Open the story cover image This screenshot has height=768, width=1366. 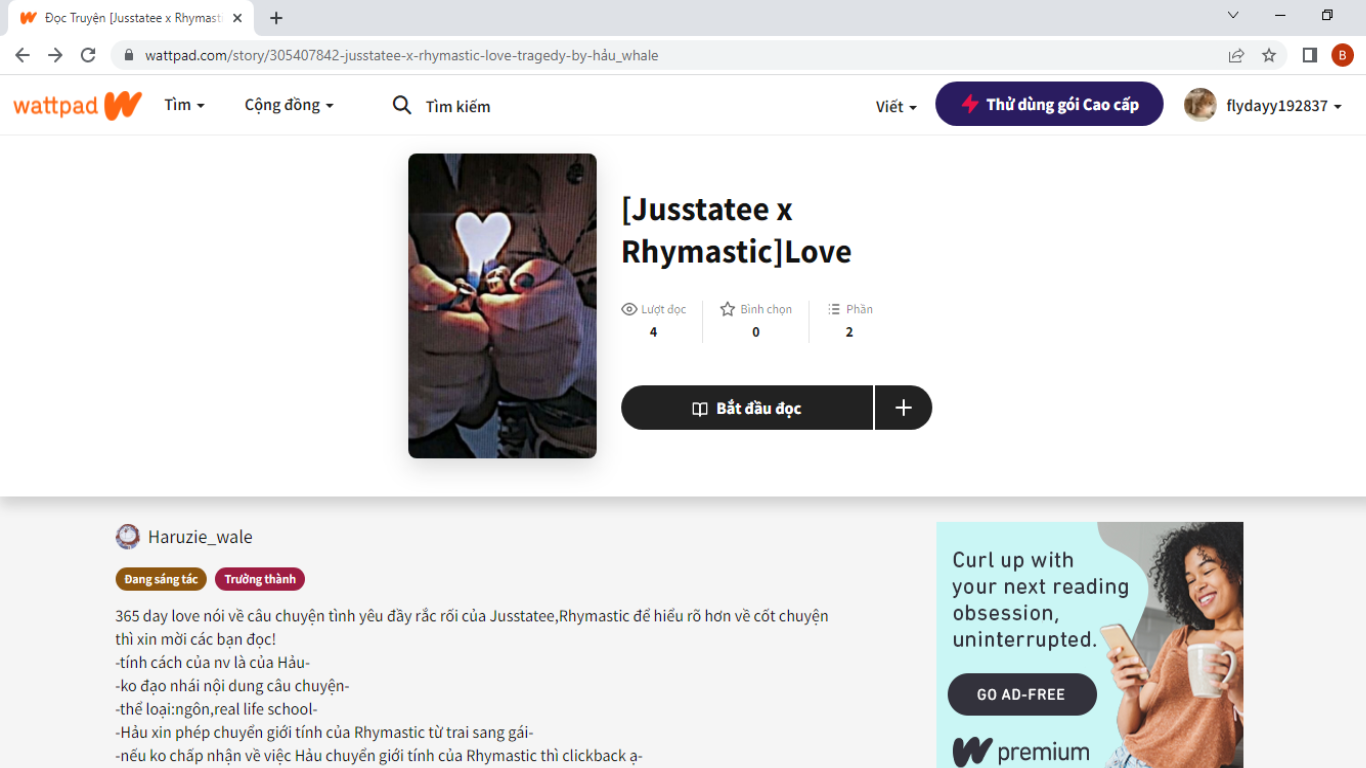click(502, 306)
